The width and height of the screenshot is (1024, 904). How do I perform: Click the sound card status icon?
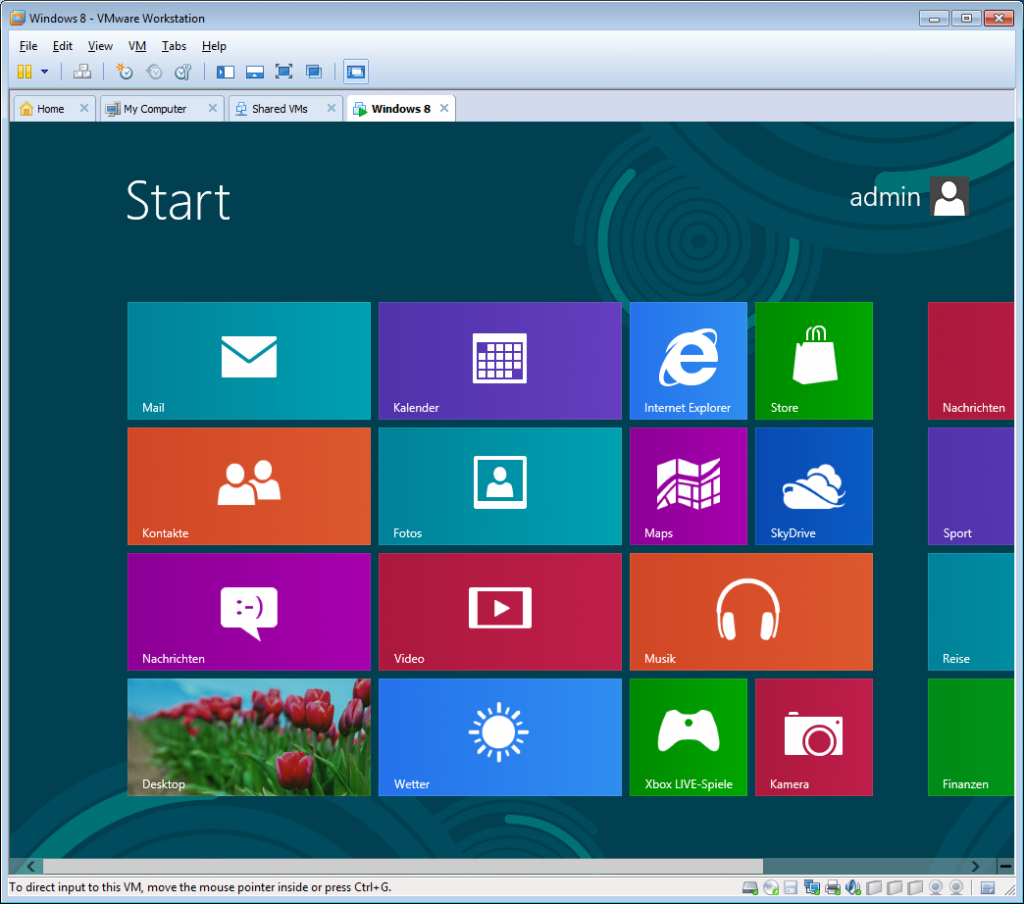(853, 888)
